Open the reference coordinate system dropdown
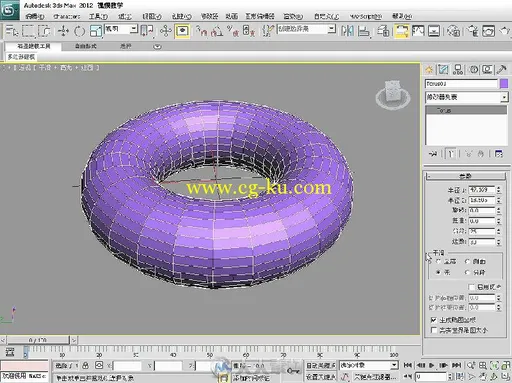Viewport: 512px width, 383px height. tap(133, 29)
